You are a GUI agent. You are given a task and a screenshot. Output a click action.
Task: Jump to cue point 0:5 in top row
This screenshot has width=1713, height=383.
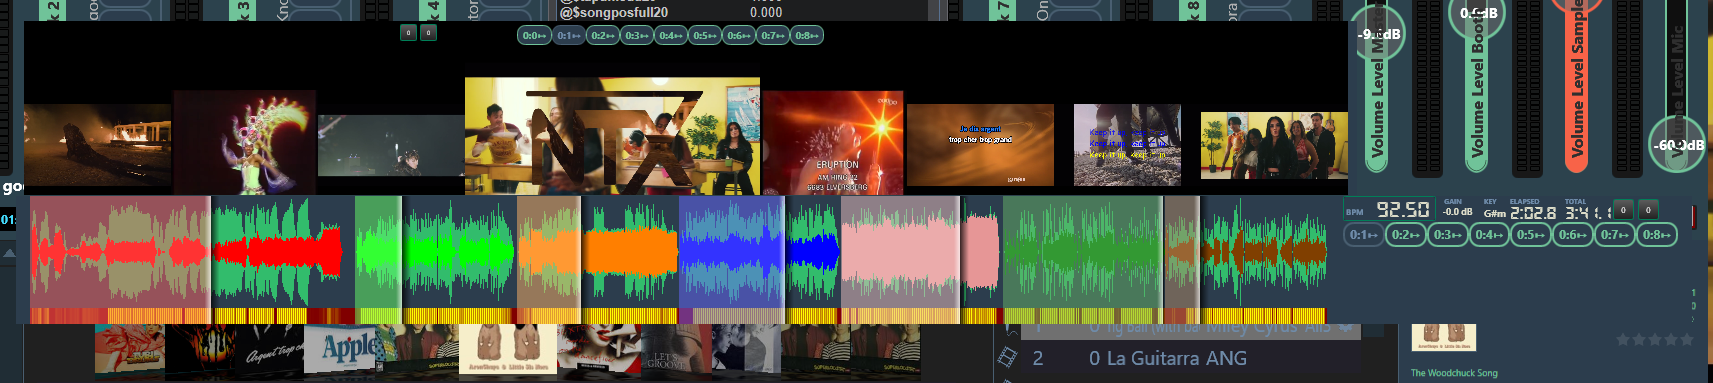(x=704, y=36)
